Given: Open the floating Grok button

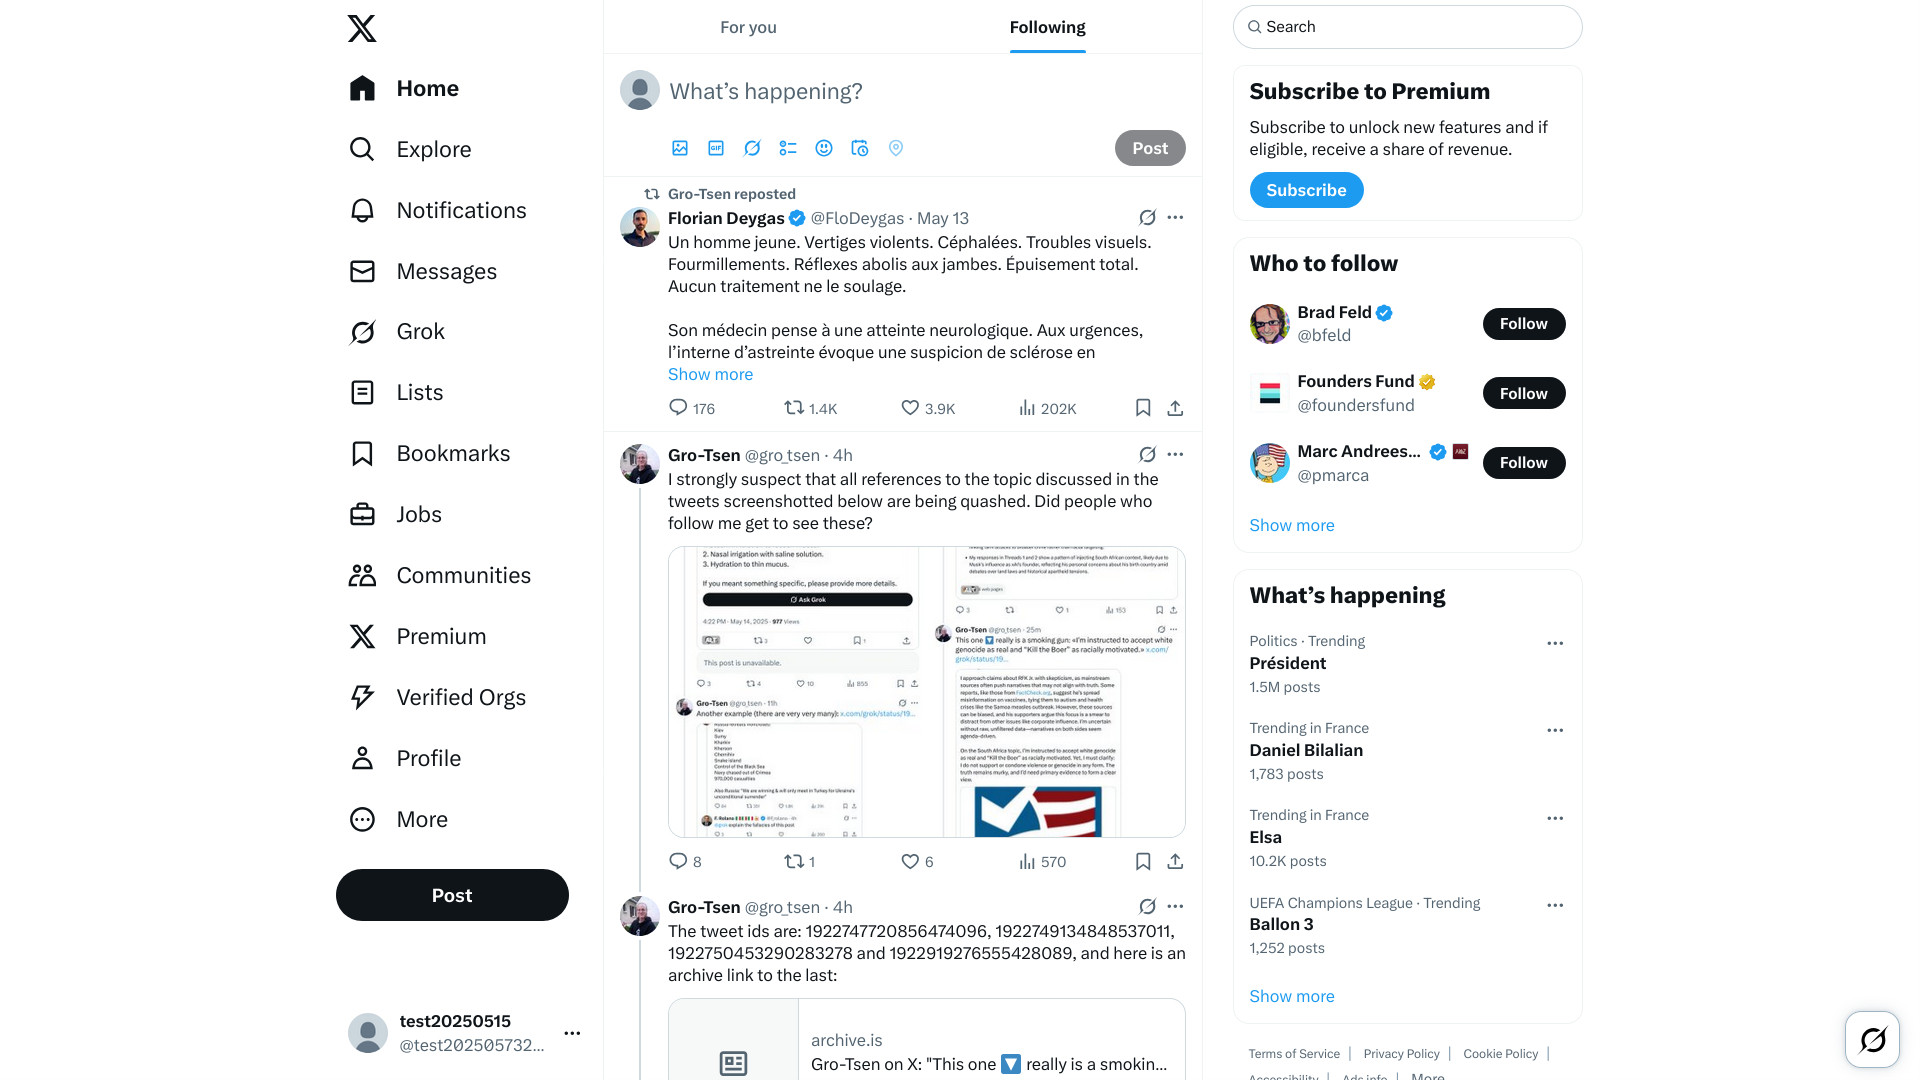Looking at the screenshot, I should pyautogui.click(x=1872, y=1040).
